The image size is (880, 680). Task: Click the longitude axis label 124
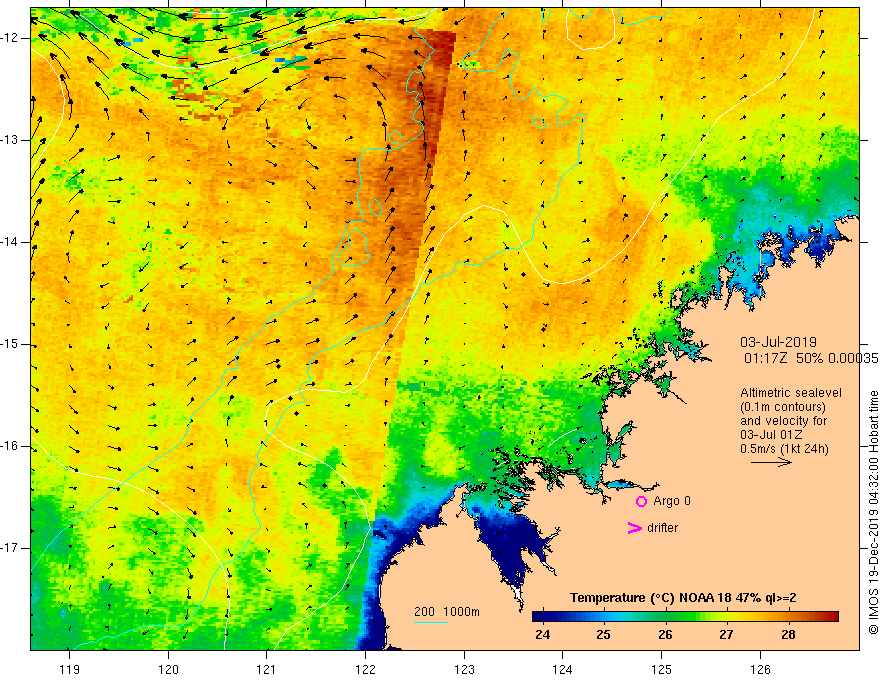click(562, 669)
